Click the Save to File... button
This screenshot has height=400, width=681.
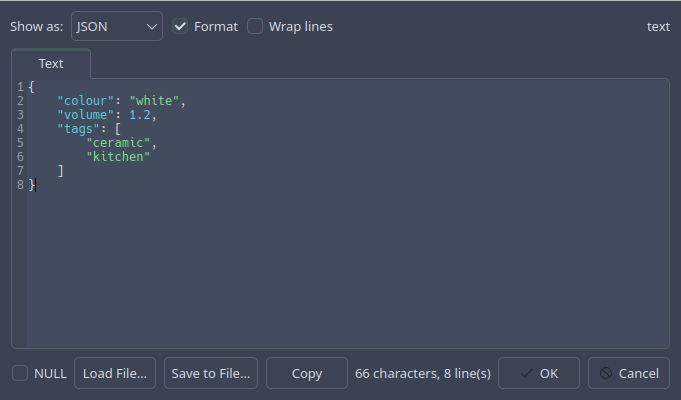tap(211, 373)
